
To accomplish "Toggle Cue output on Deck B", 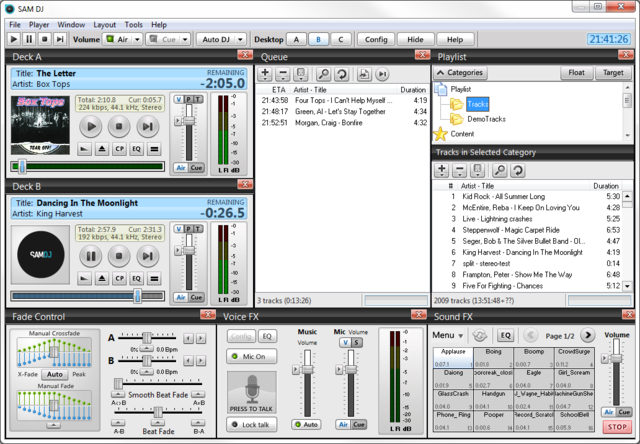I will (196, 297).
